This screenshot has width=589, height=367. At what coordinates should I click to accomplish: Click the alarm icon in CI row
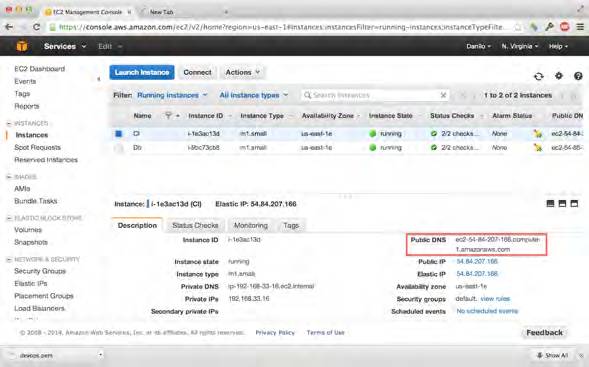pyautogui.click(x=538, y=134)
